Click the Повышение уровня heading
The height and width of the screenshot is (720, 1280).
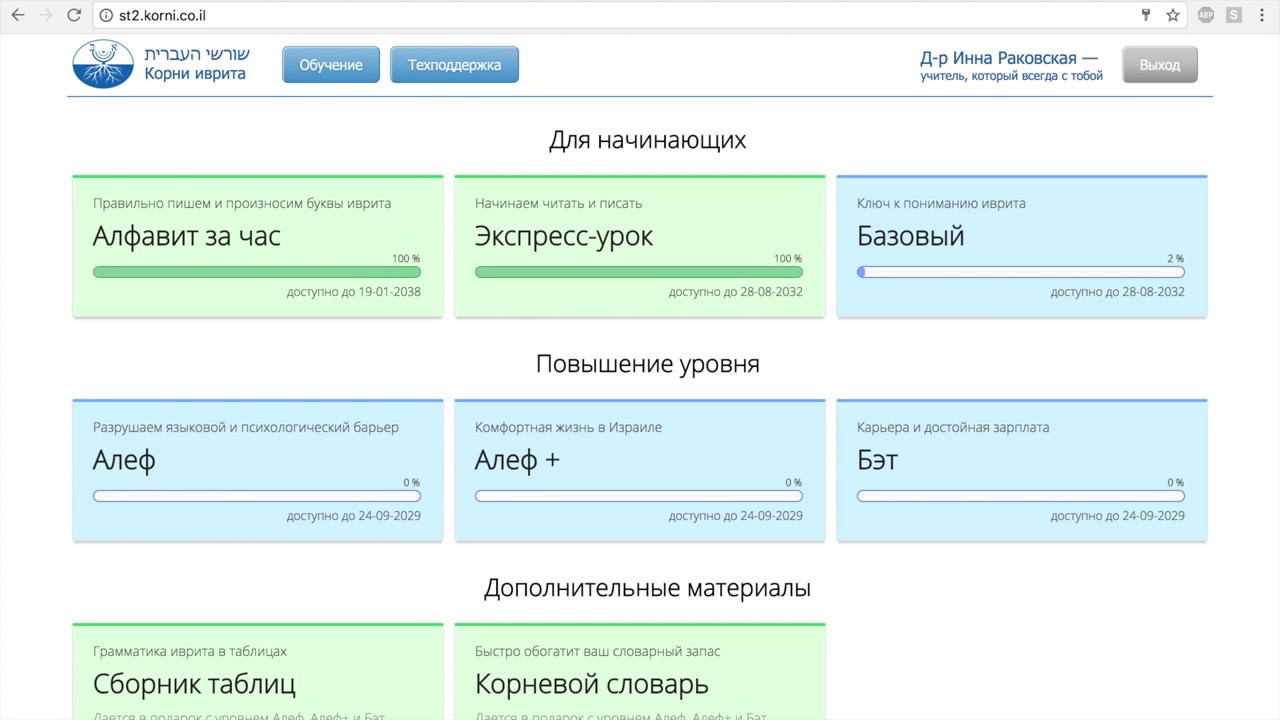tap(647, 363)
